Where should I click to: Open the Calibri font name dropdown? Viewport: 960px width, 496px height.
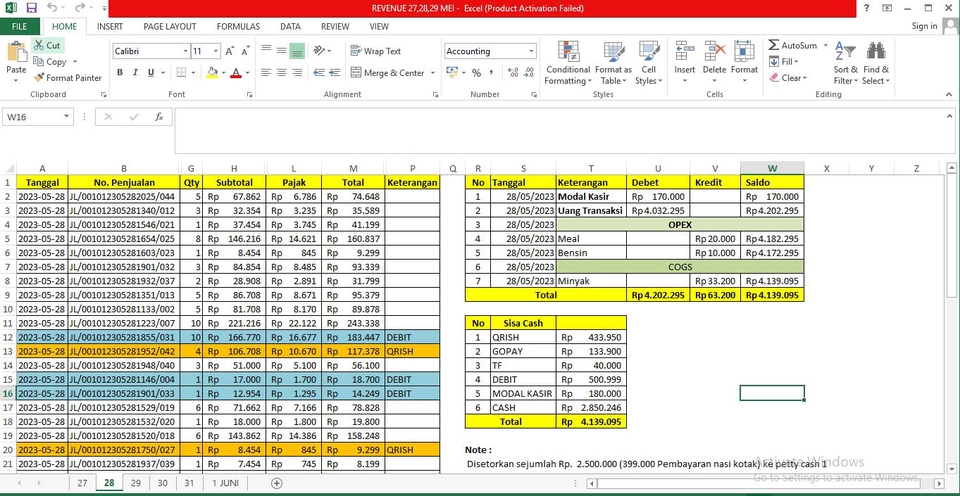pyautogui.click(x=186, y=51)
